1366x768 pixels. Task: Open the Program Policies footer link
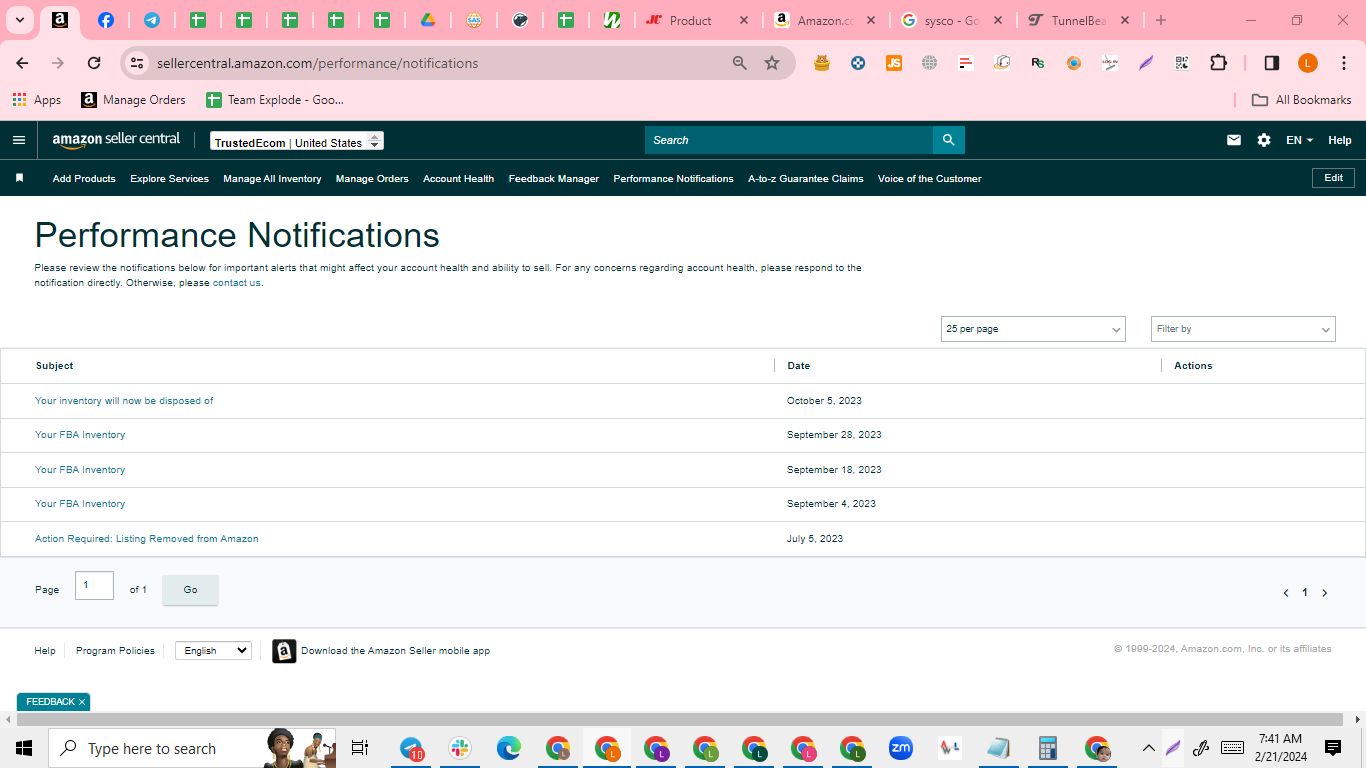pos(115,651)
